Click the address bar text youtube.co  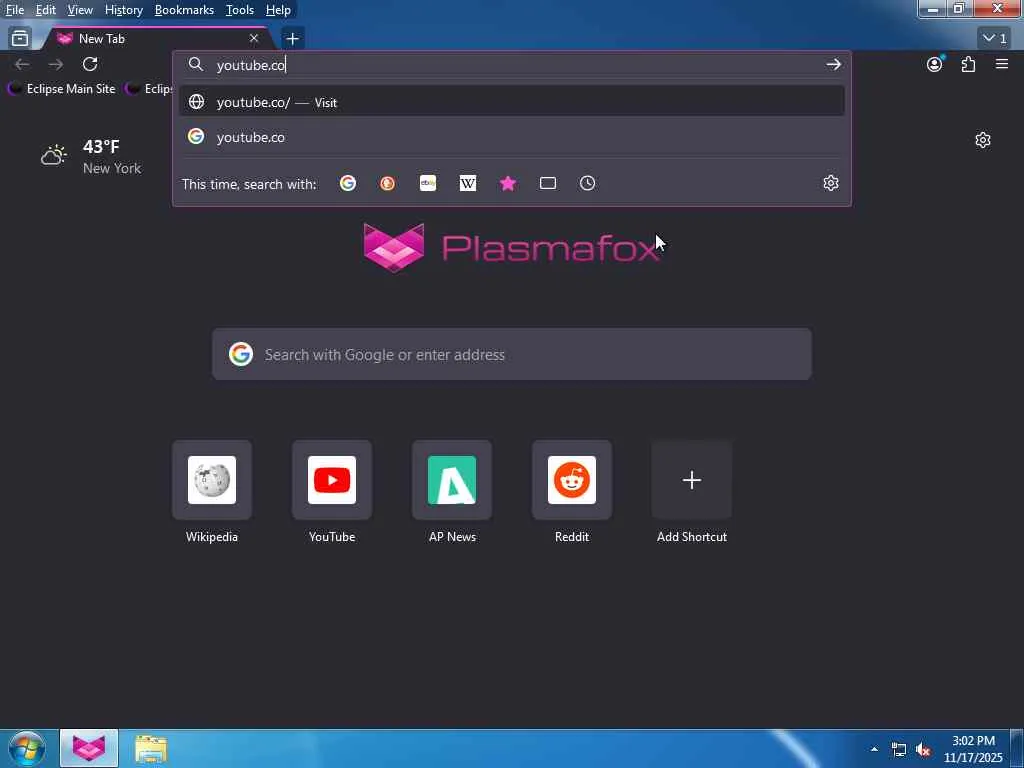pyautogui.click(x=251, y=65)
